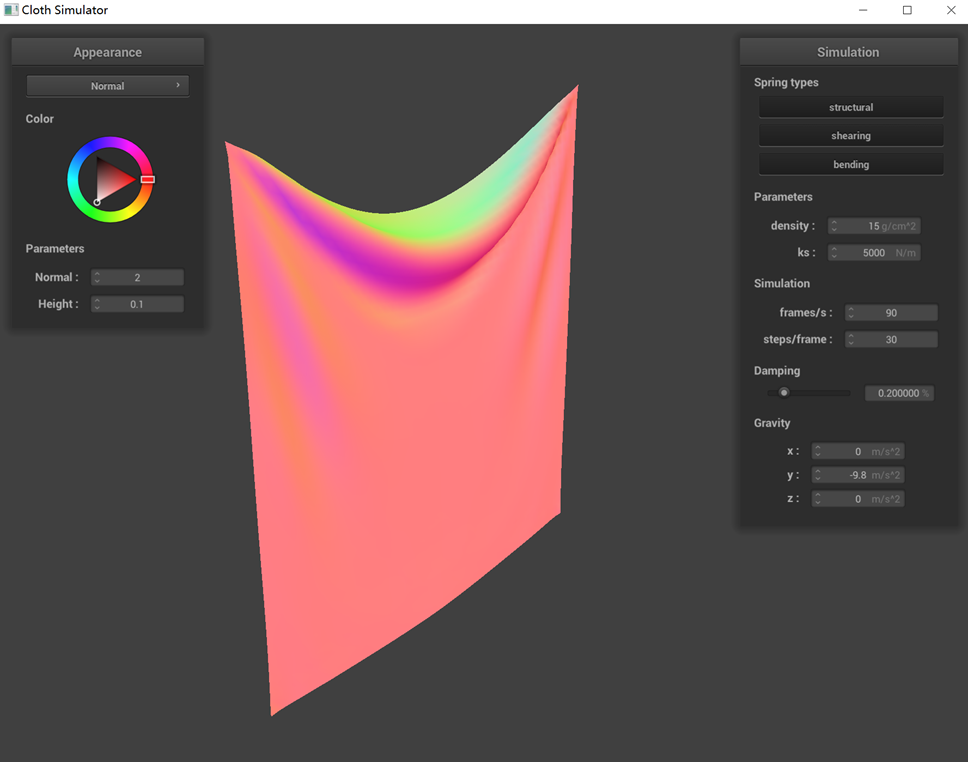Click the Damping percentage value box

[898, 394]
